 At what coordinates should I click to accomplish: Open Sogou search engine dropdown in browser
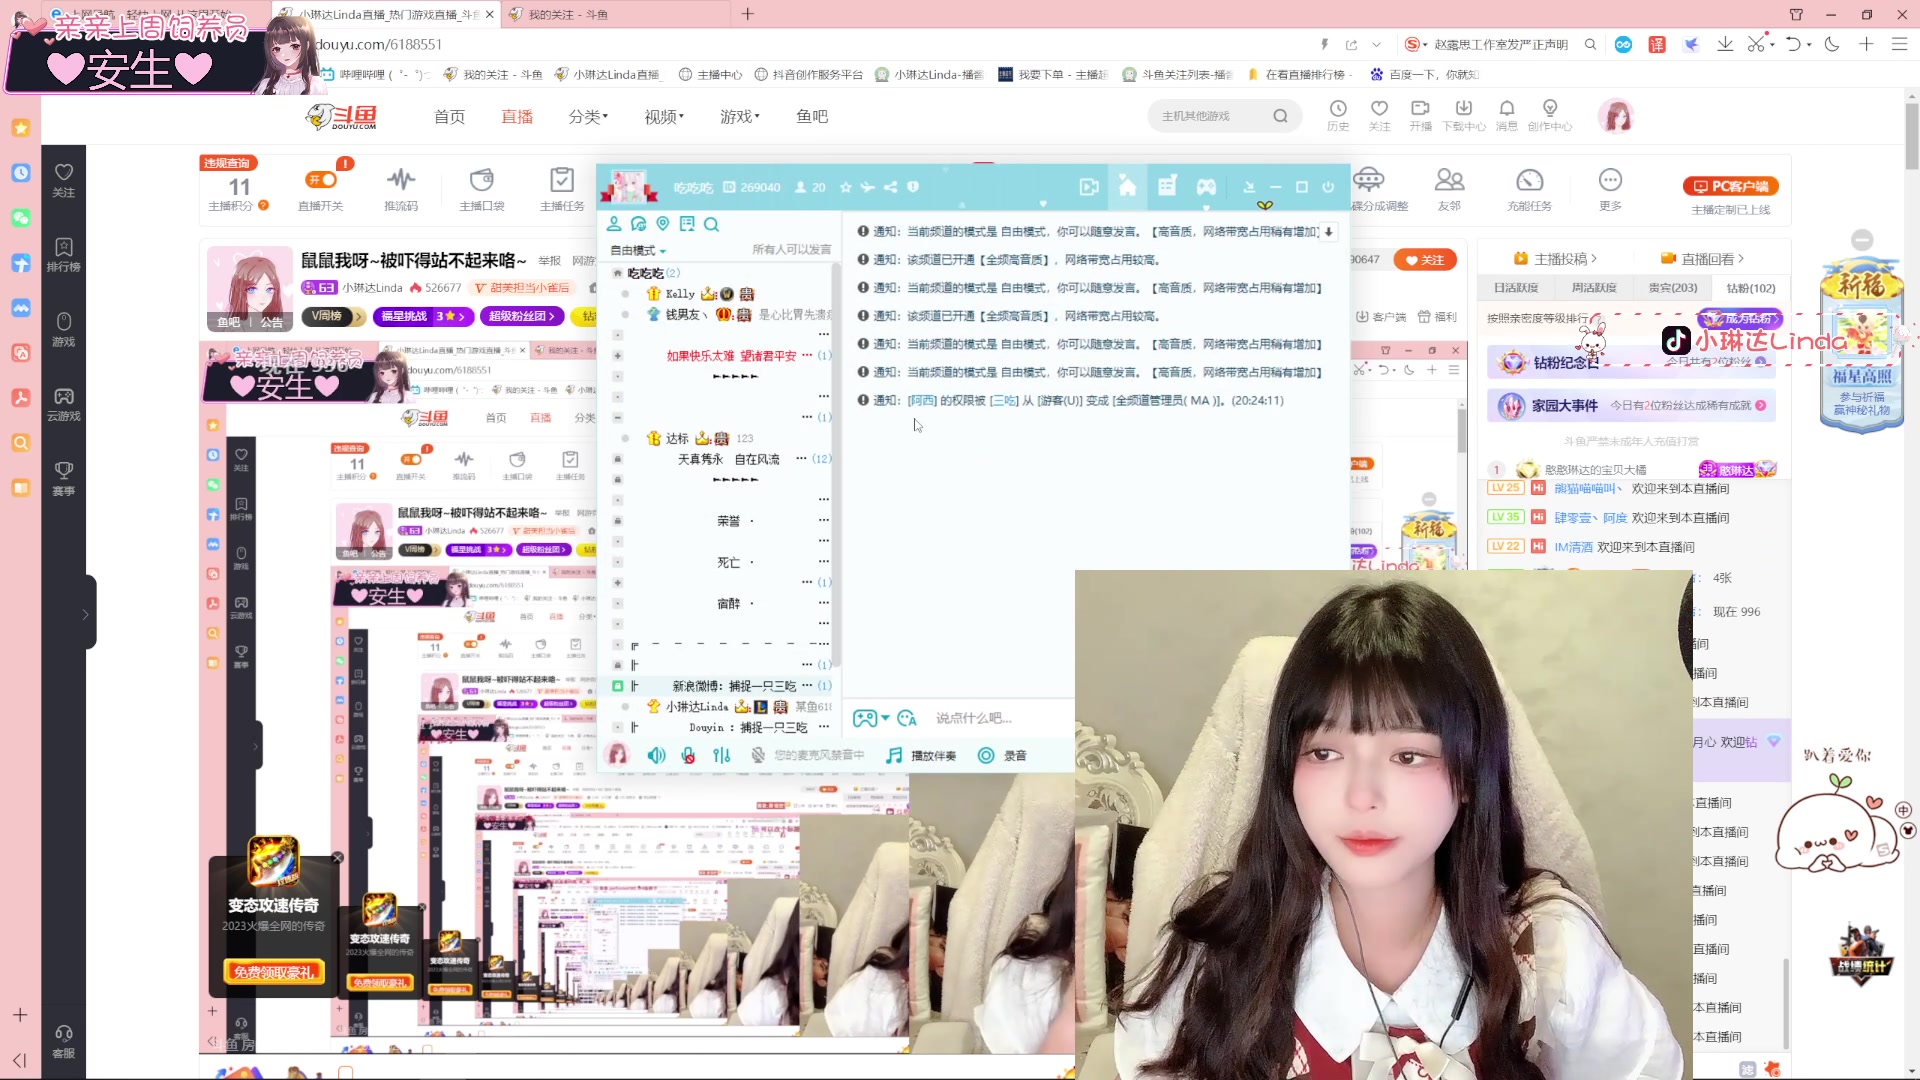click(x=1416, y=44)
